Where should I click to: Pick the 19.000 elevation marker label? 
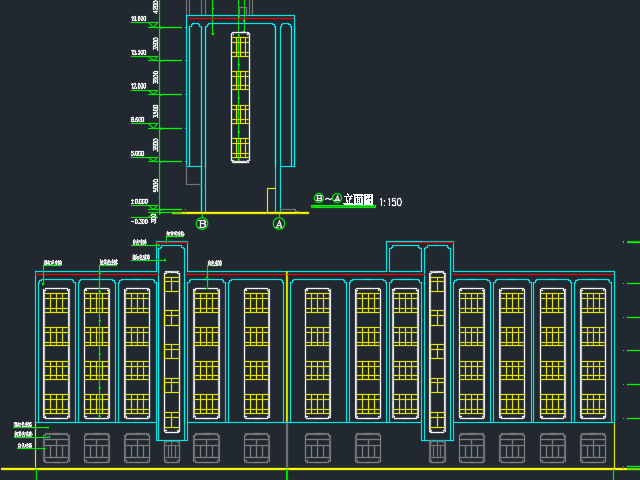click(x=138, y=19)
